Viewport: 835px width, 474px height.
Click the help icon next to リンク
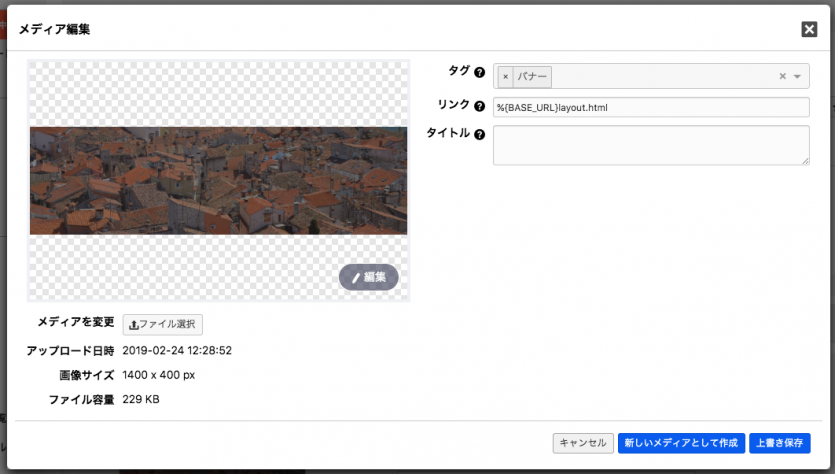coord(479,106)
